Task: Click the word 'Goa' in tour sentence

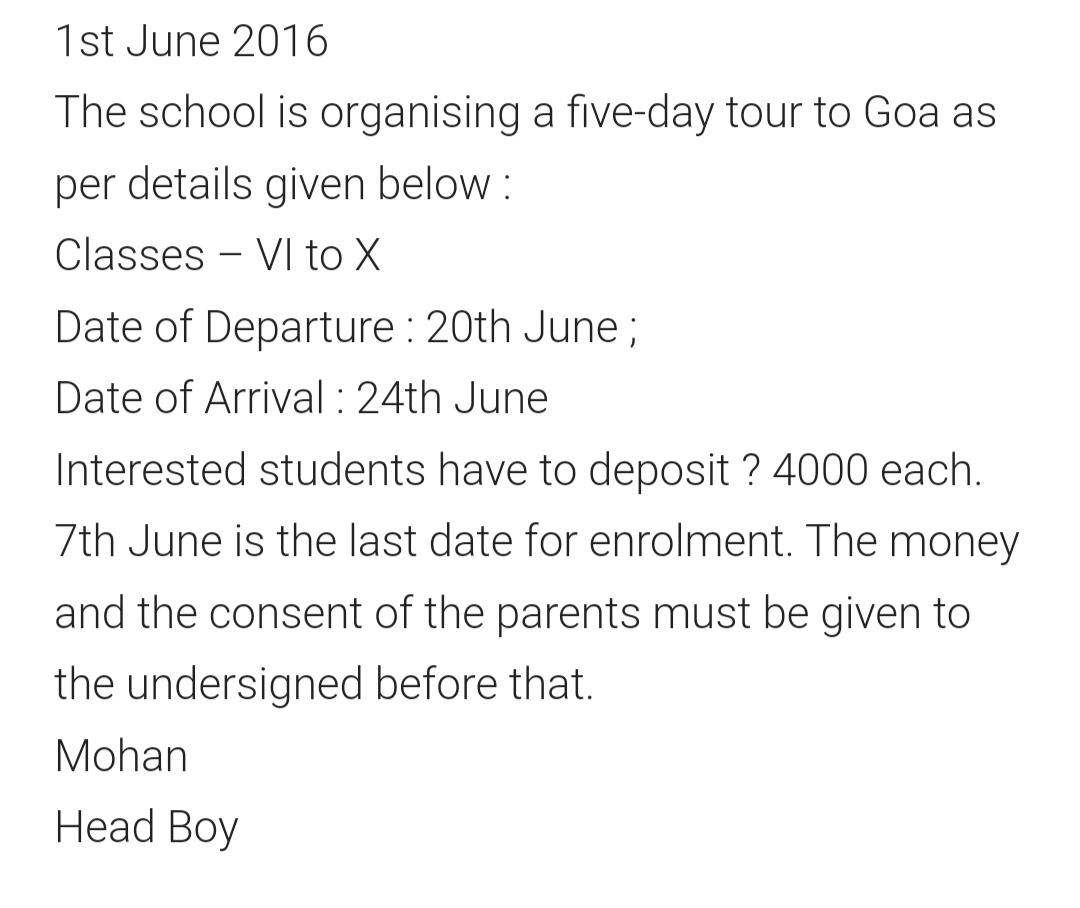Action: click(x=901, y=112)
